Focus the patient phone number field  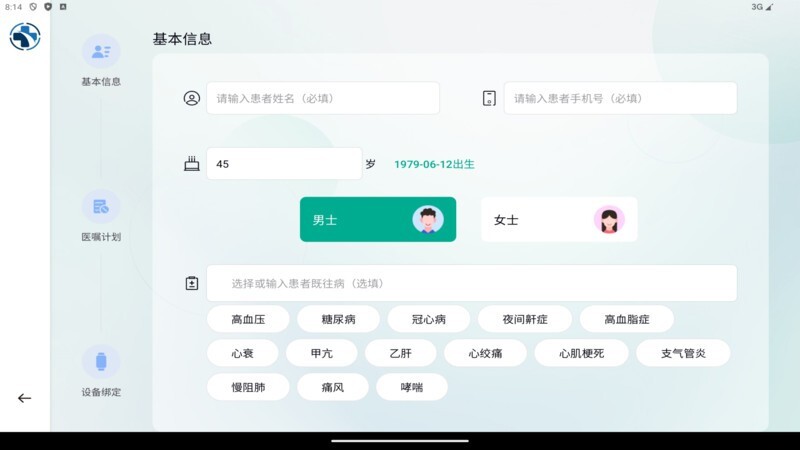[620, 98]
